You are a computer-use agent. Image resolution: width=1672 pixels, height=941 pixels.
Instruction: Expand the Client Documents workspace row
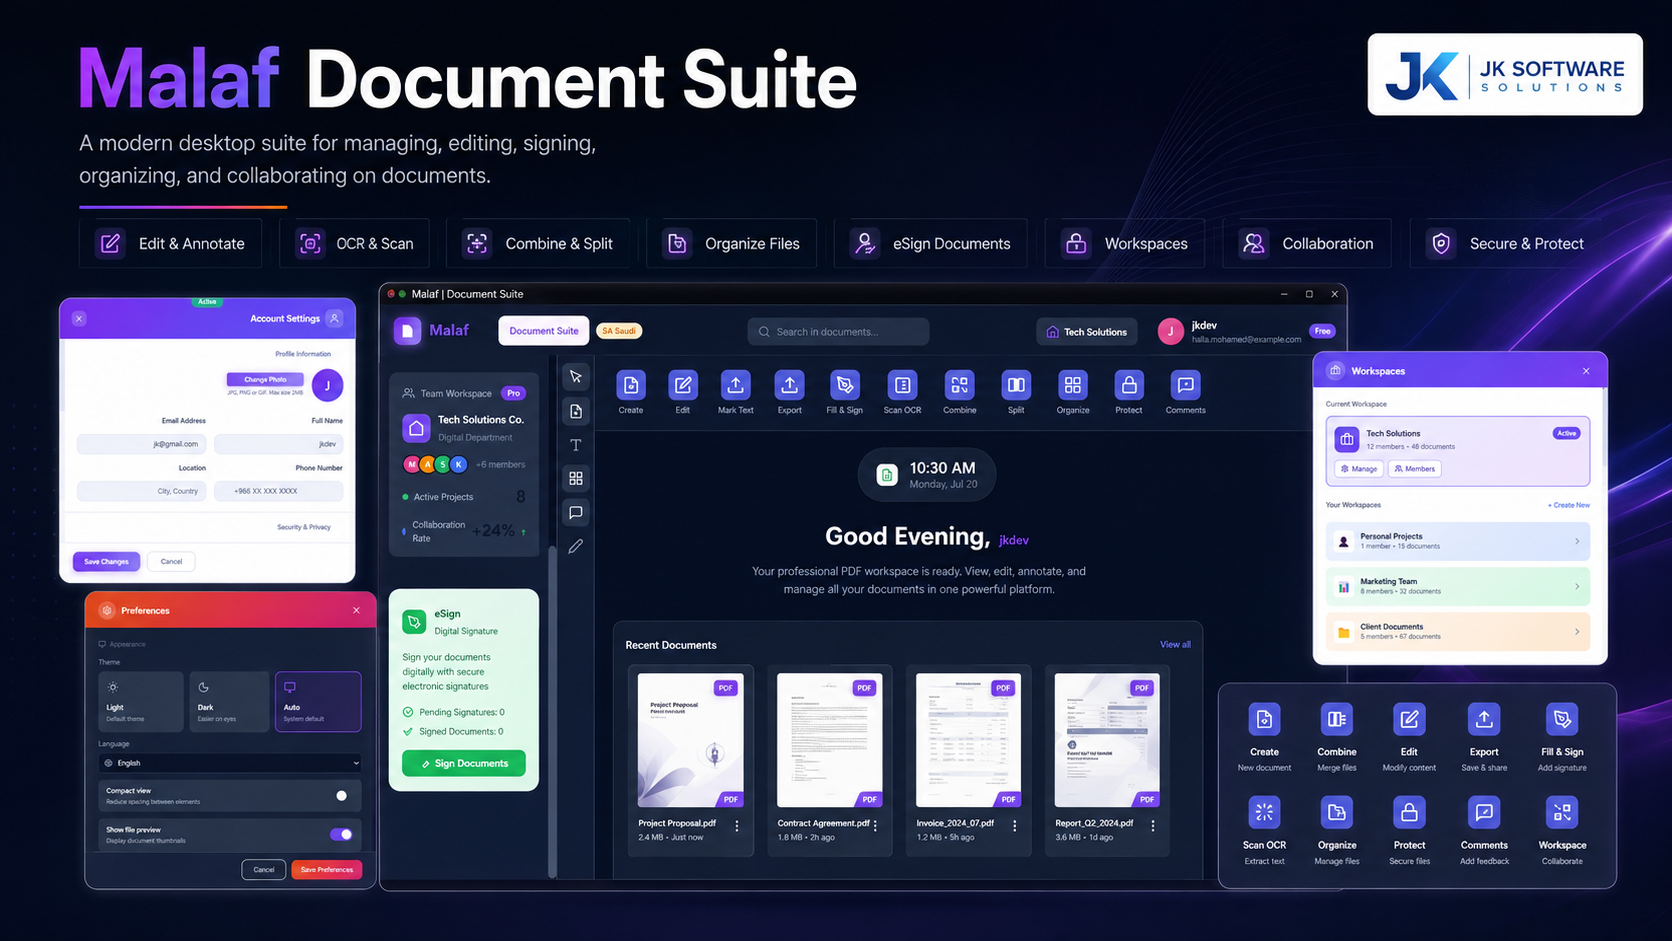pos(1458,632)
